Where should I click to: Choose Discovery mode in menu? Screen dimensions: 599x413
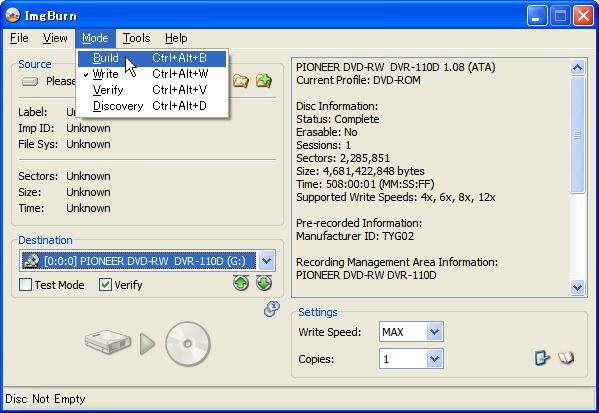[x=152, y=106]
